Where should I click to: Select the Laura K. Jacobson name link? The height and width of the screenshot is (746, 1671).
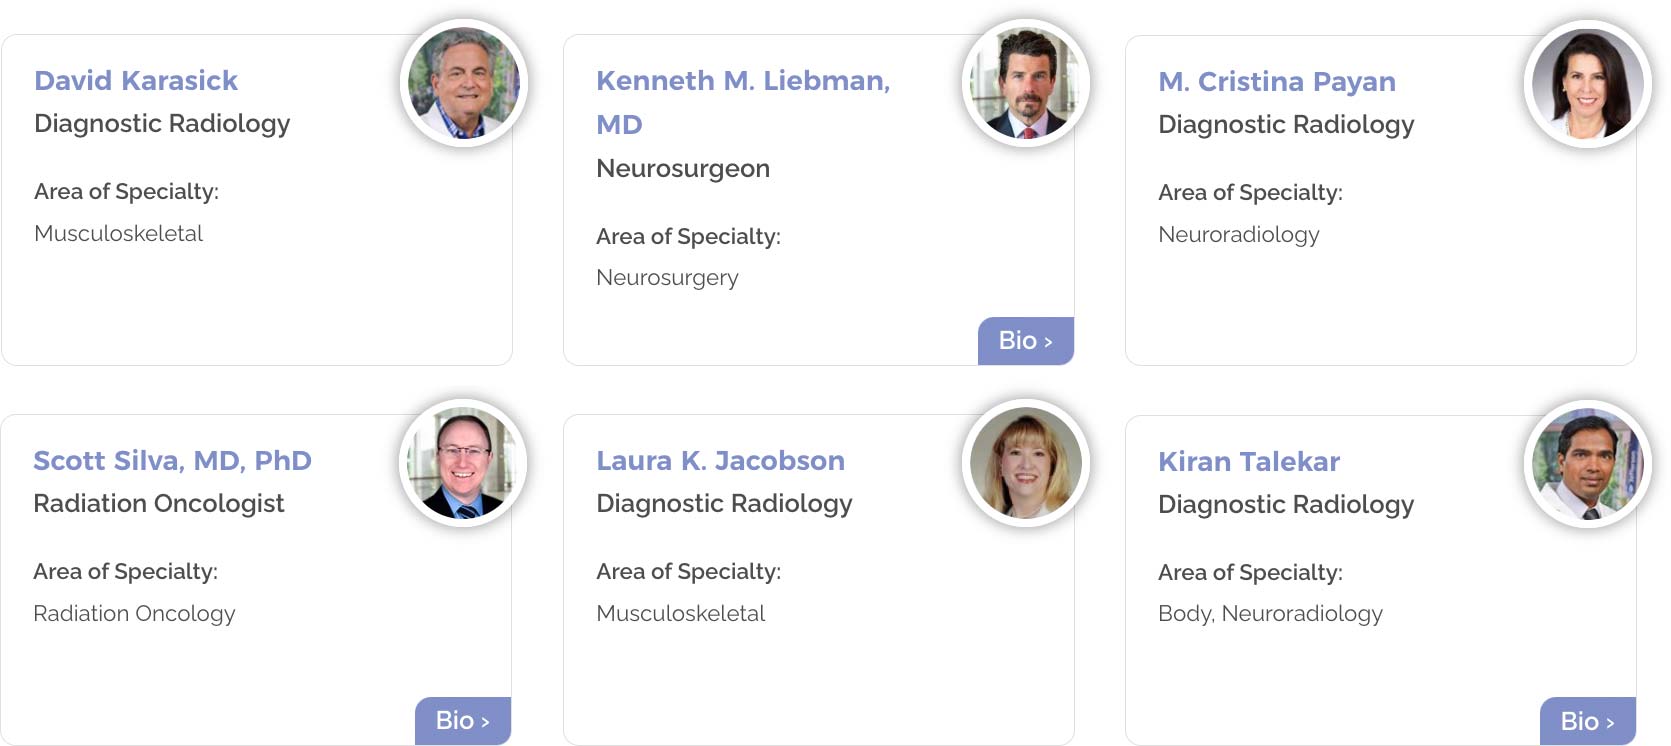(720, 461)
